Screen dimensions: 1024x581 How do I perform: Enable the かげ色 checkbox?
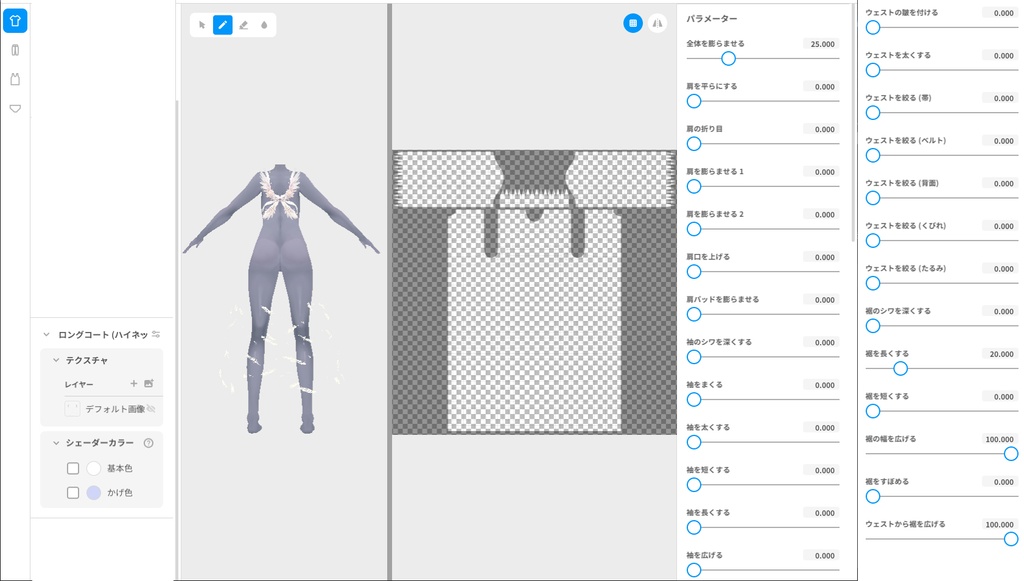[73, 493]
